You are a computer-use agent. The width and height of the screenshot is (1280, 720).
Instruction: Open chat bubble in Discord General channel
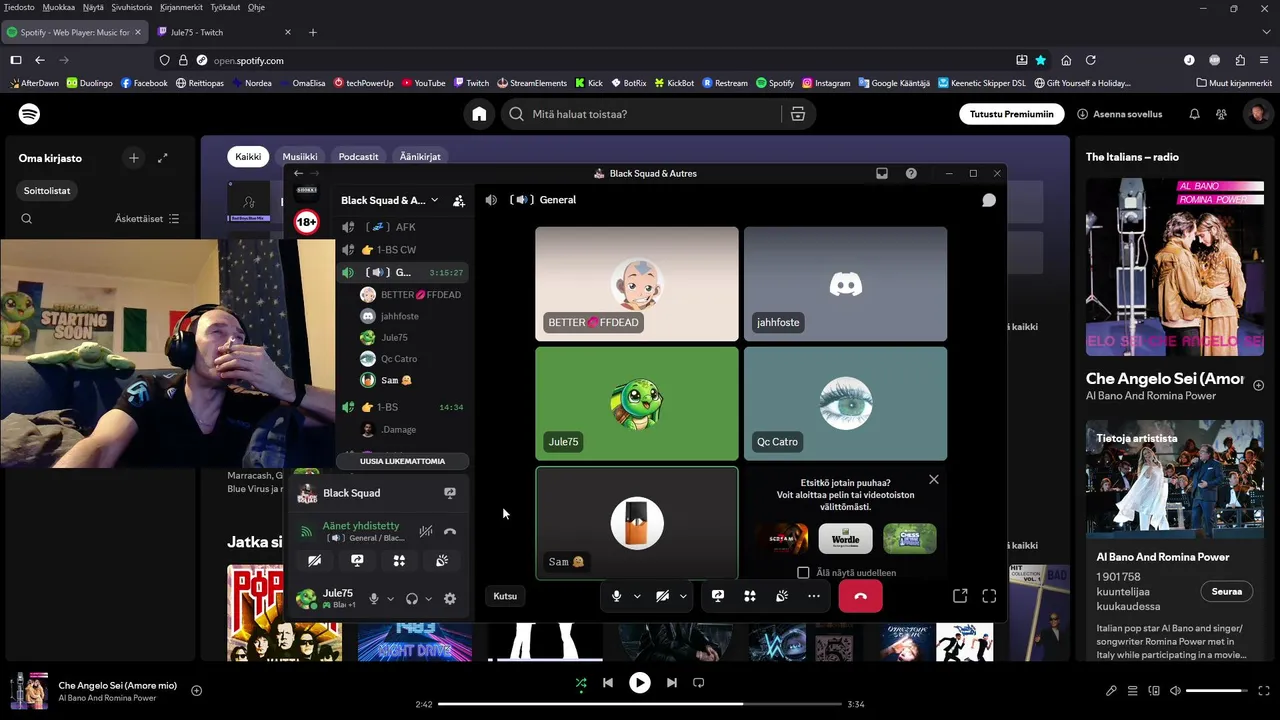989,200
